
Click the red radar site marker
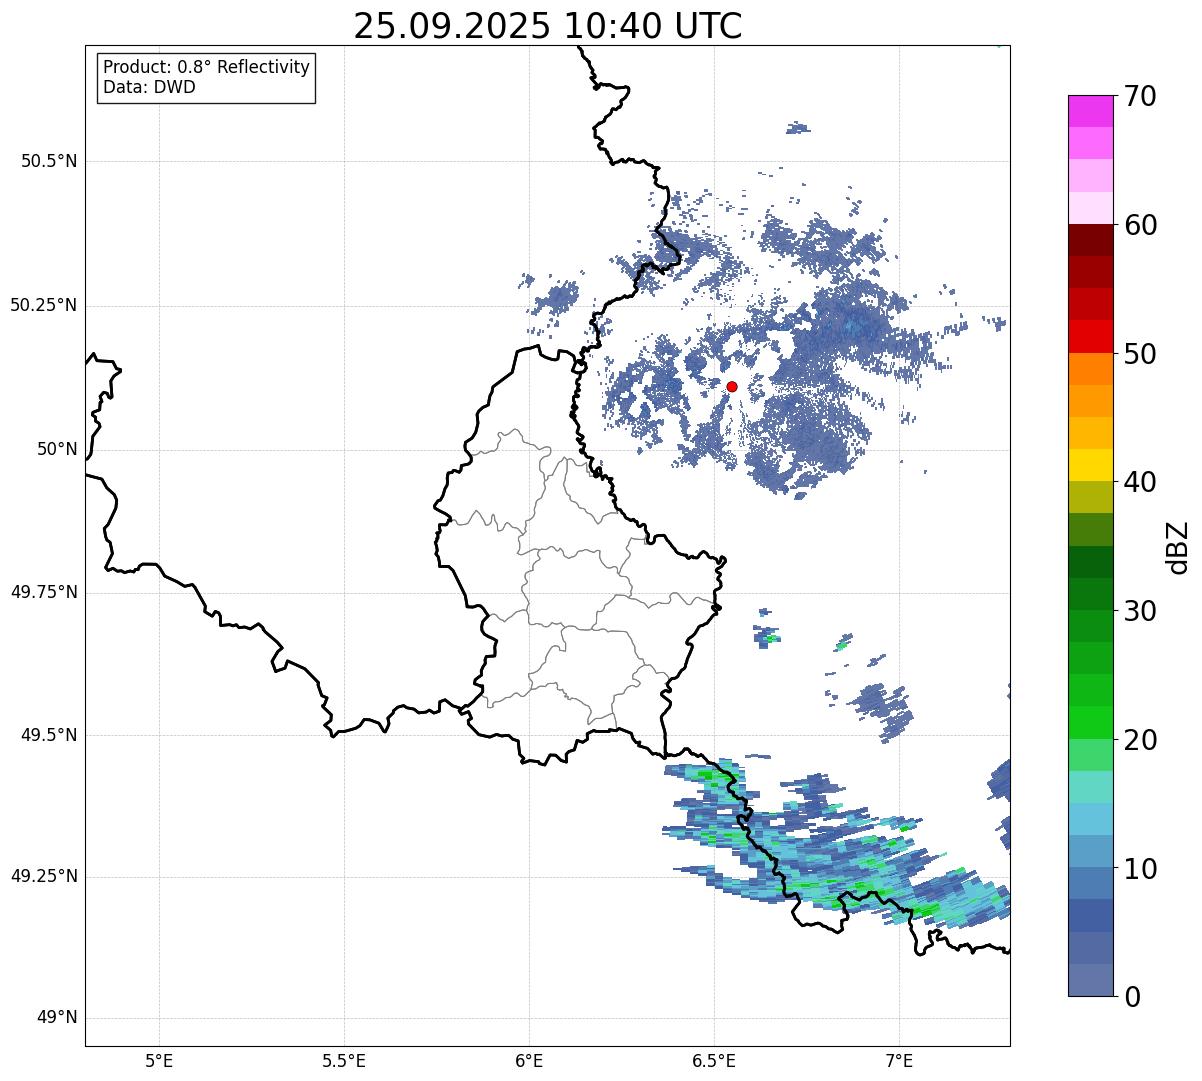click(x=732, y=386)
